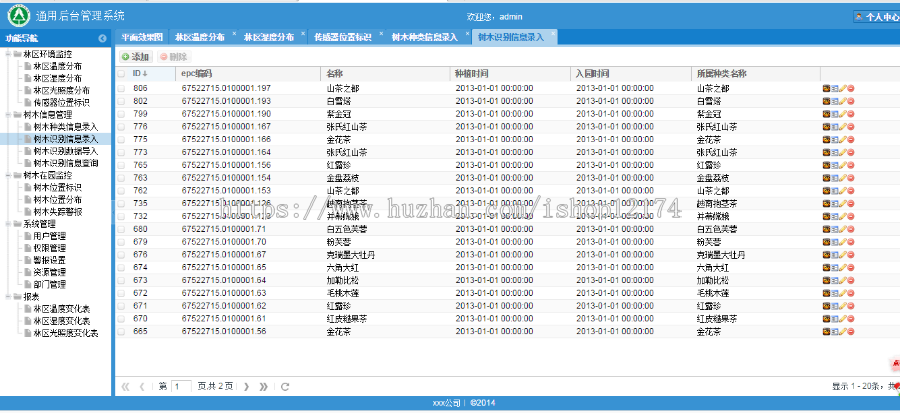Check the checkbox for row ID 776
This screenshot has height=413, width=900.
(x=121, y=127)
